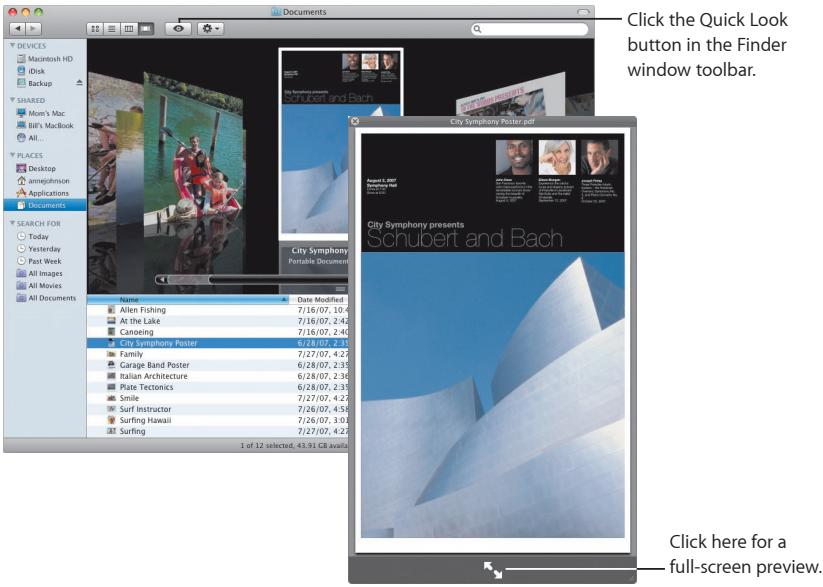Image resolution: width=823 pixels, height=587 pixels.
Task: Eject the Backup drive
Action: [x=79, y=83]
